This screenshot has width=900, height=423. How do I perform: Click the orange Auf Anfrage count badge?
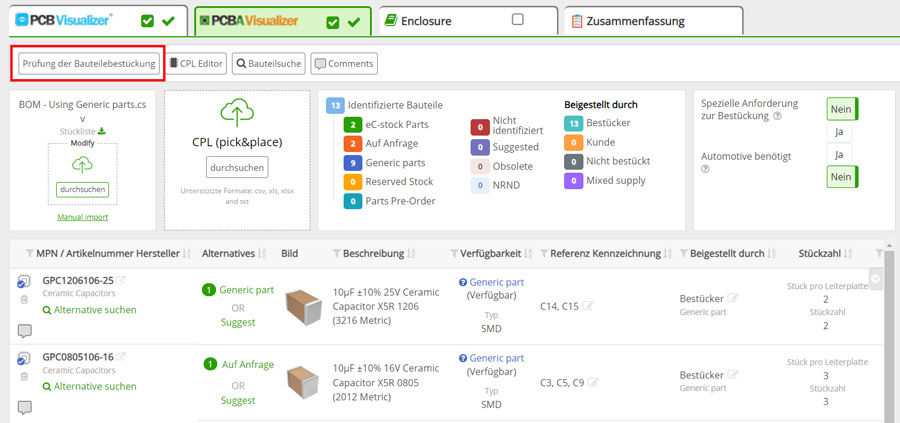pyautogui.click(x=352, y=143)
